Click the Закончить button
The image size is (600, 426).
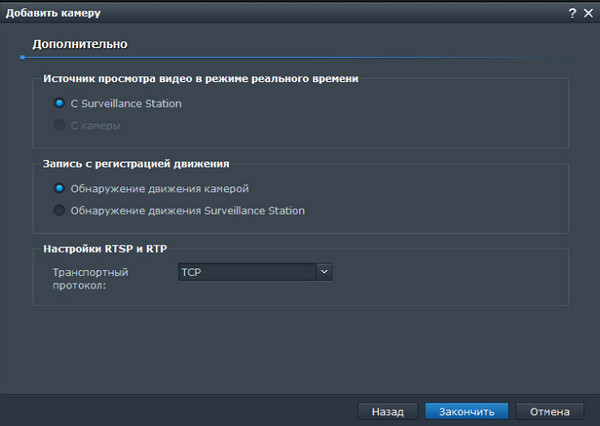[466, 411]
